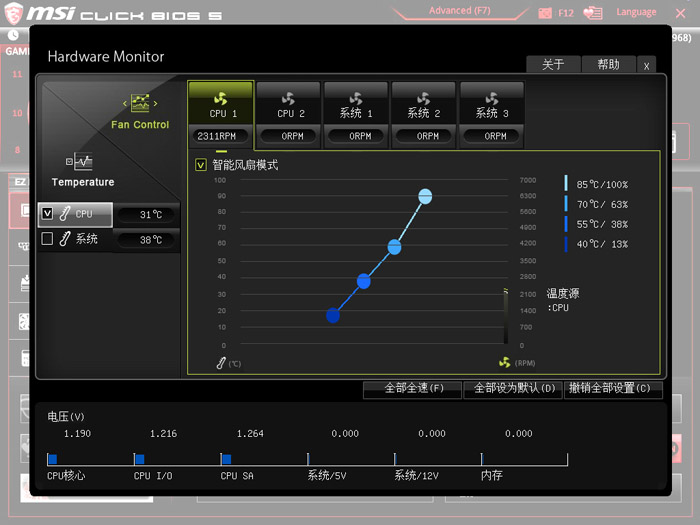Open the 系统 3 fan icon tab

pyautogui.click(x=491, y=99)
